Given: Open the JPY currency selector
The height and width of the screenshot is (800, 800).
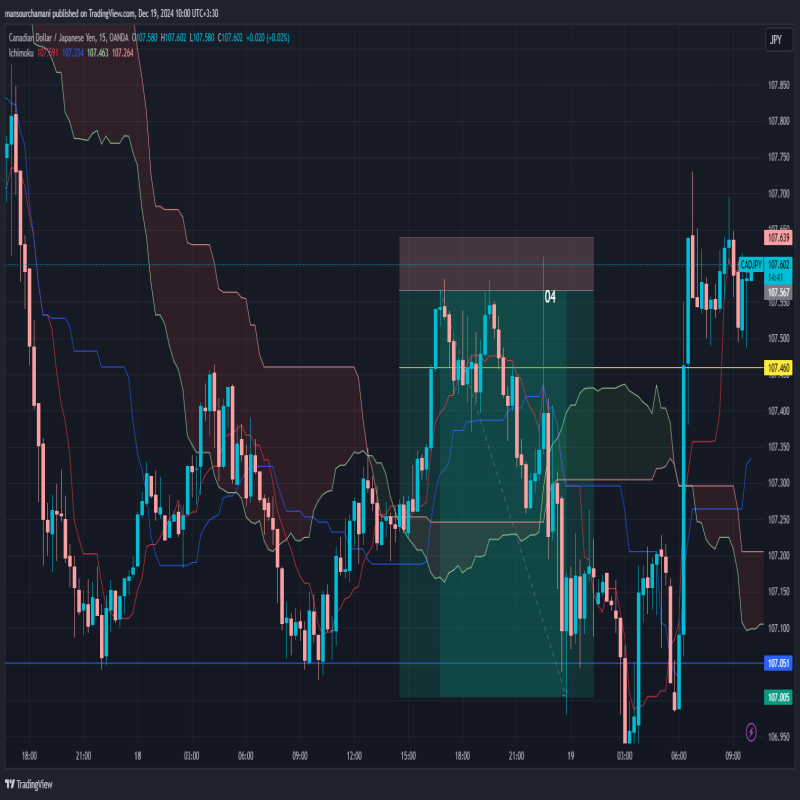Looking at the screenshot, I should [775, 39].
